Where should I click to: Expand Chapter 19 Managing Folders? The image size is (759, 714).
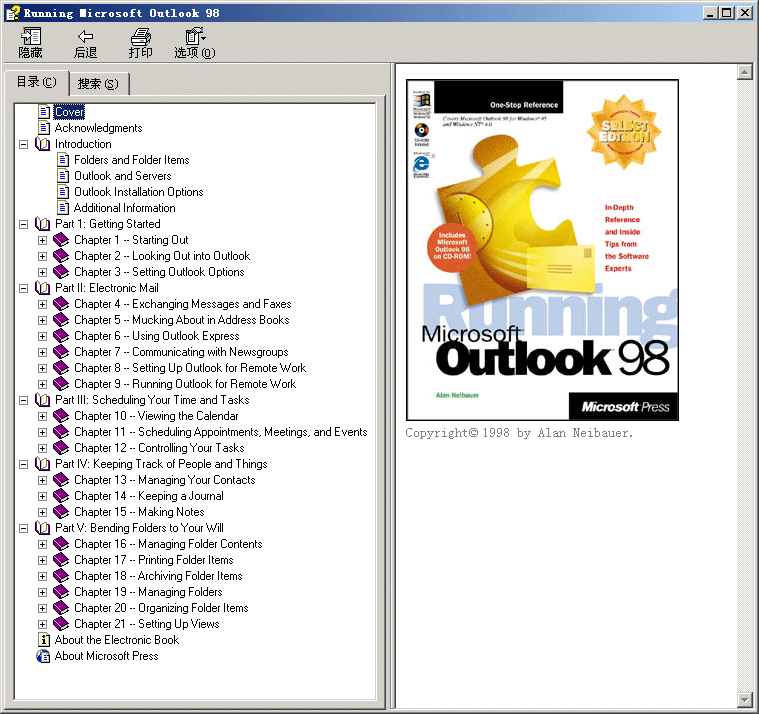pyautogui.click(x=43, y=592)
